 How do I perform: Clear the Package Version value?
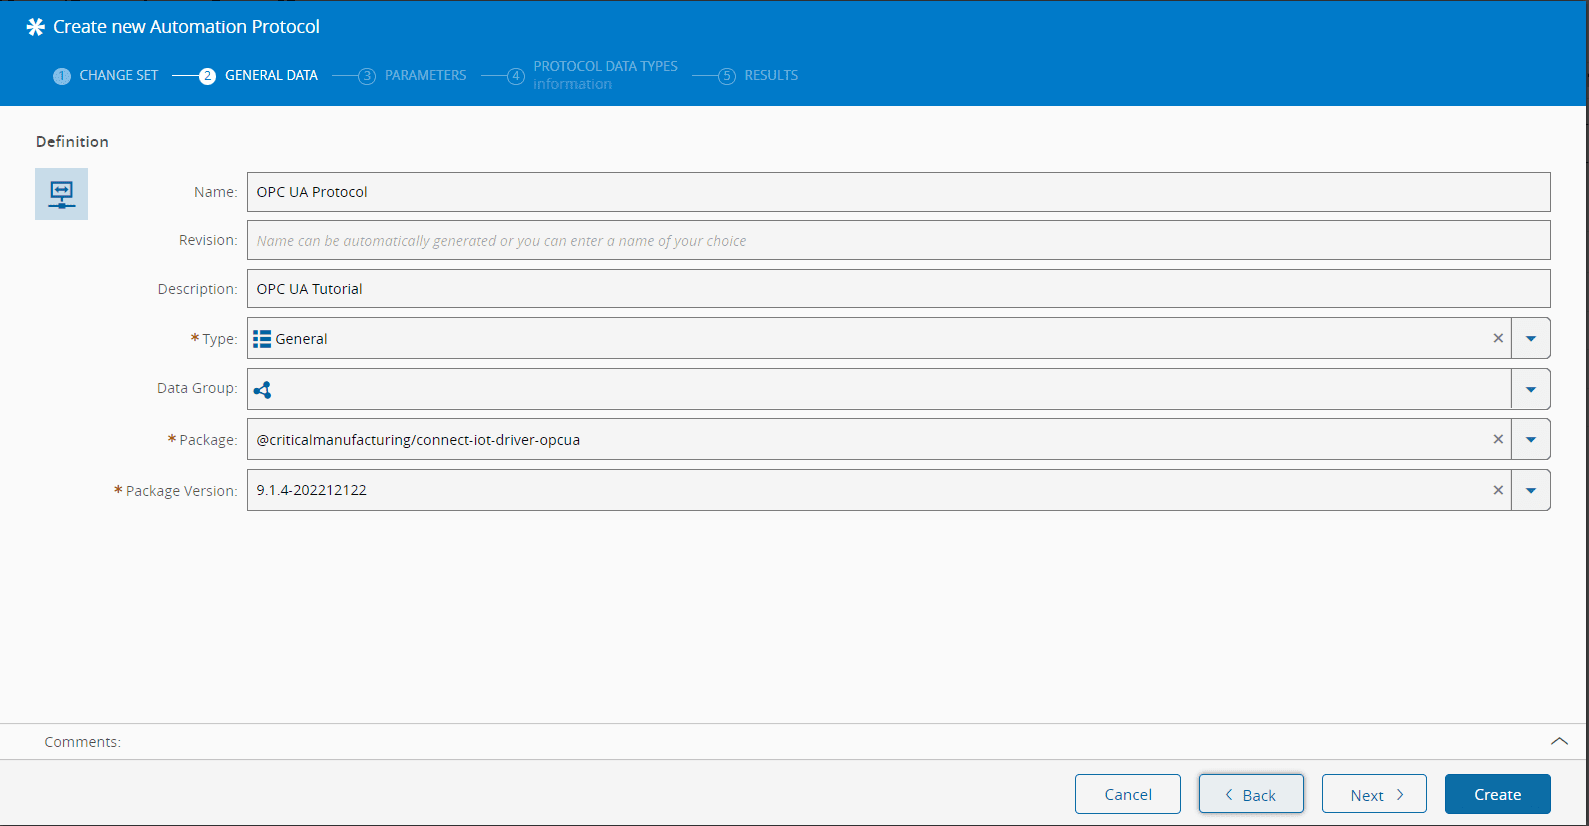1497,491
